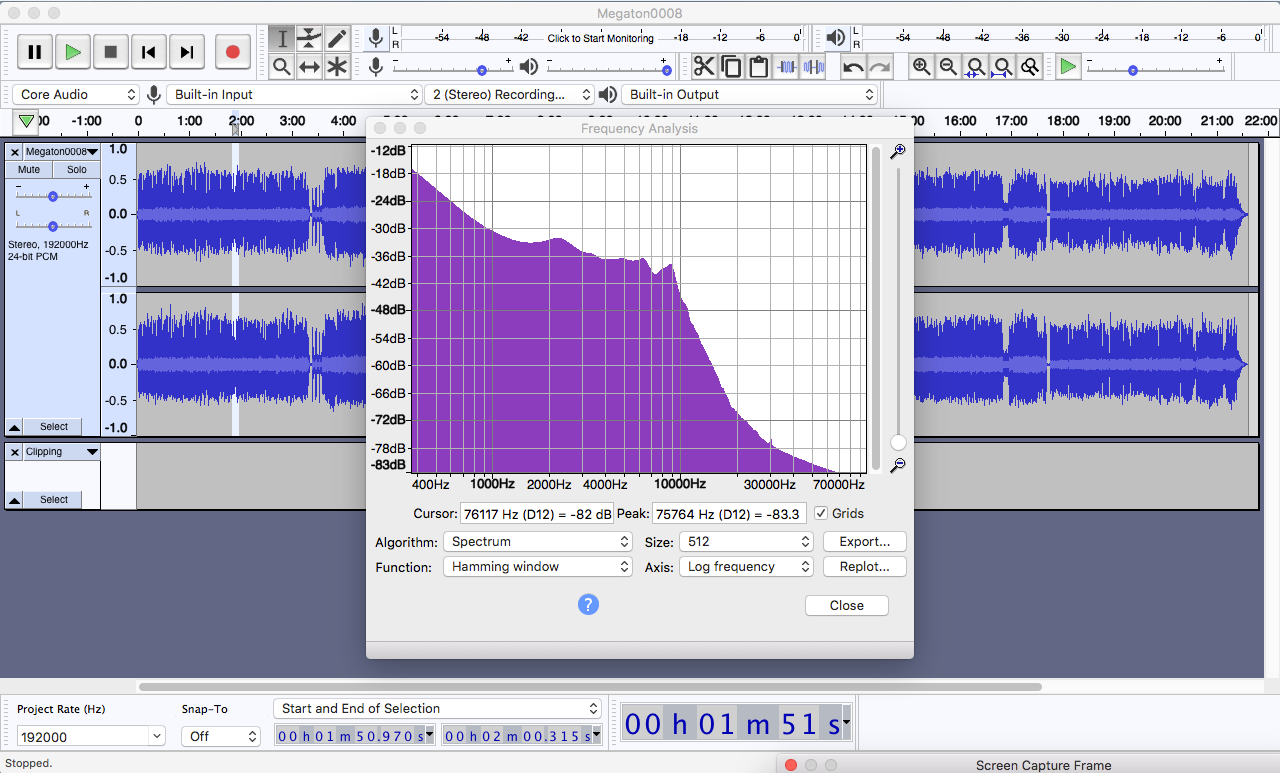Open the Megaton0008 track name menu
The width and height of the screenshot is (1280, 773).
point(62,152)
